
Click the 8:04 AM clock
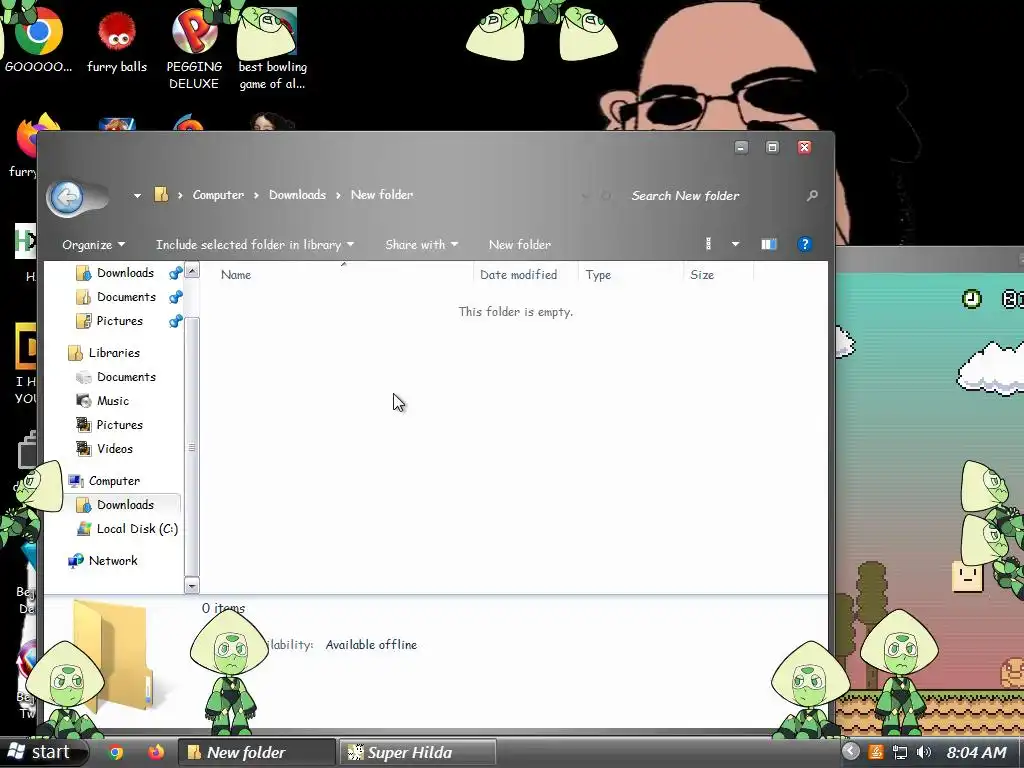click(x=976, y=752)
